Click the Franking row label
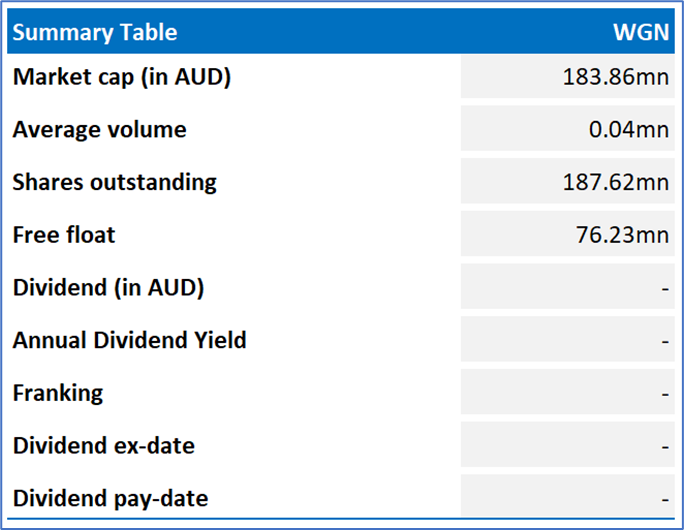This screenshot has height=530, width=684. (58, 393)
